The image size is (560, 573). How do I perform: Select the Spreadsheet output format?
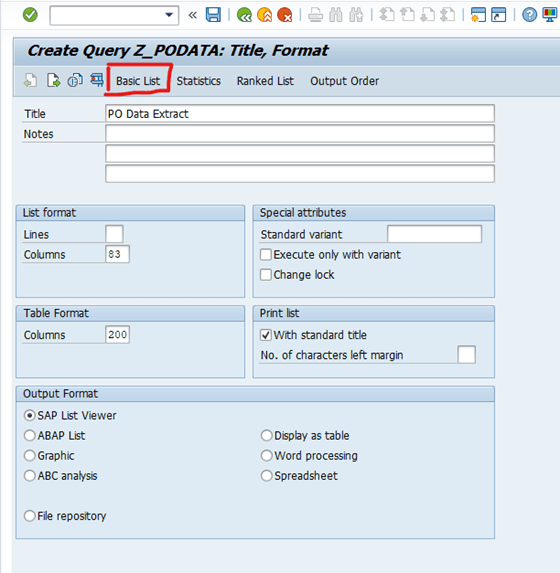click(266, 476)
